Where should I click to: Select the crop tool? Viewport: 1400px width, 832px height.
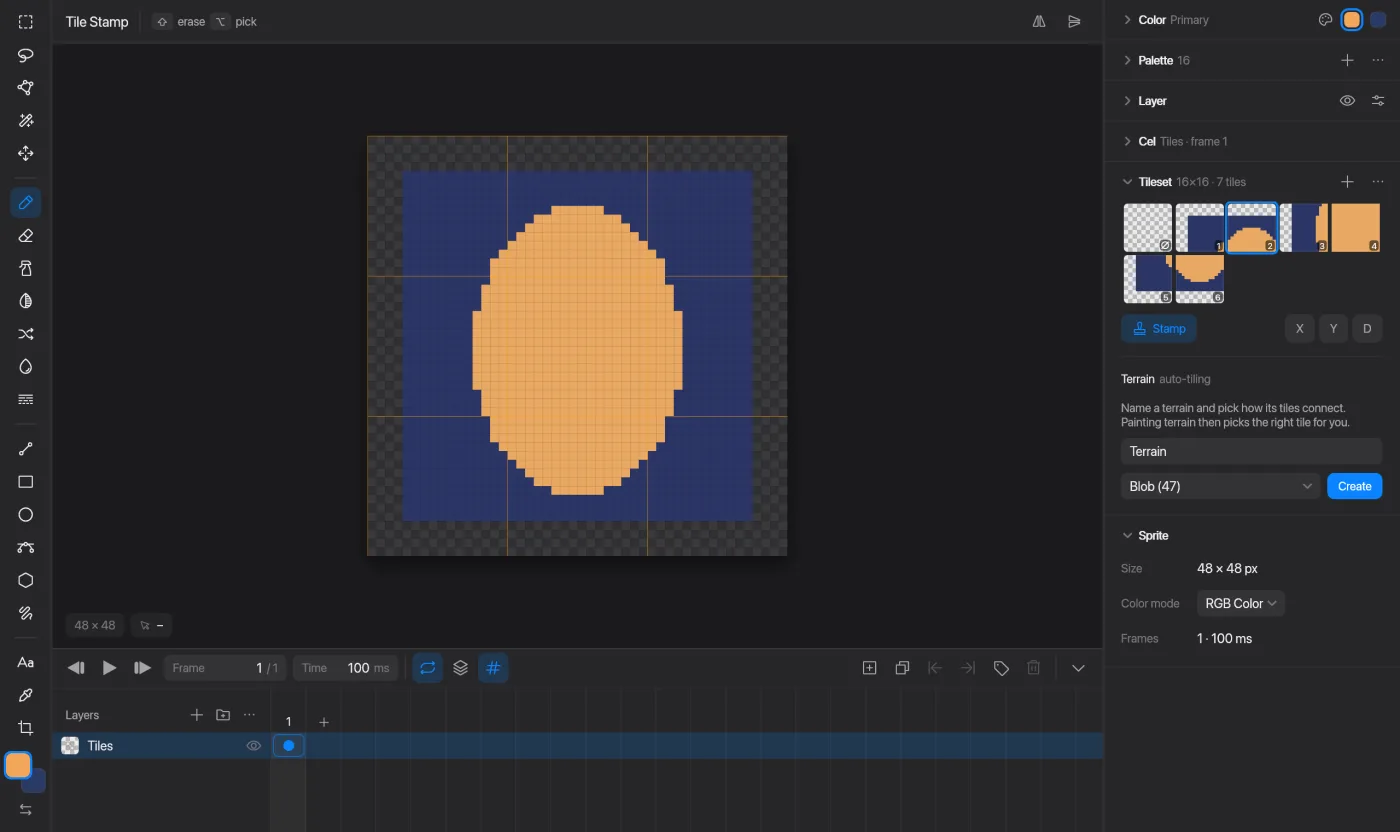26,728
